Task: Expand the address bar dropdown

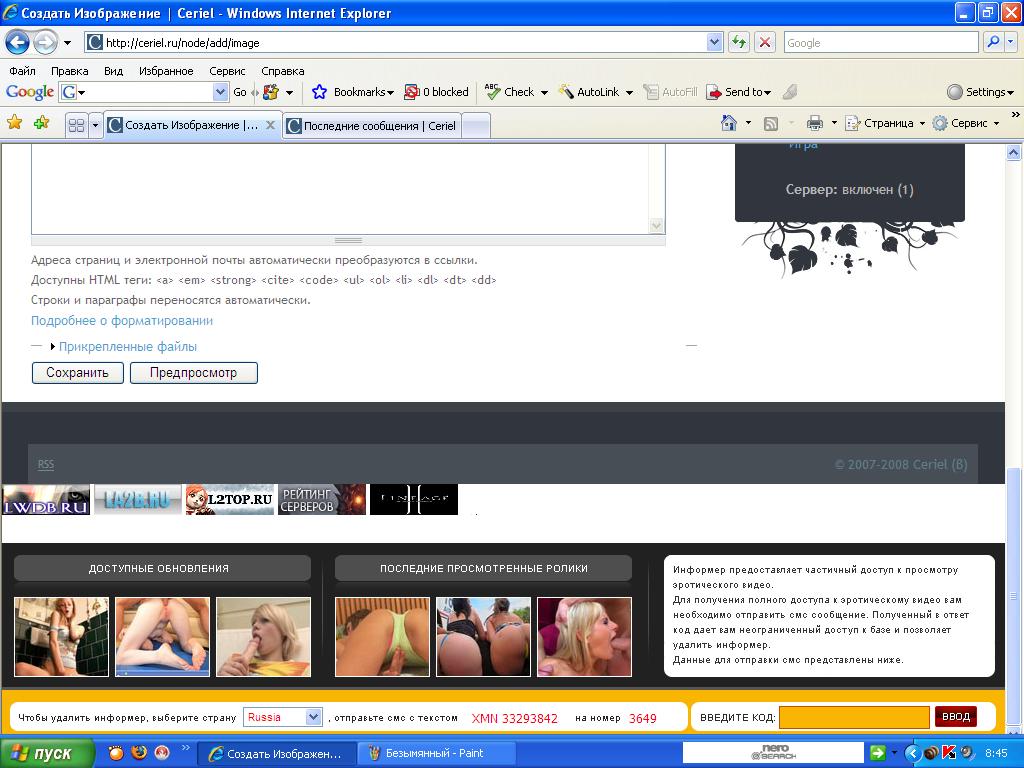Action: click(x=714, y=42)
